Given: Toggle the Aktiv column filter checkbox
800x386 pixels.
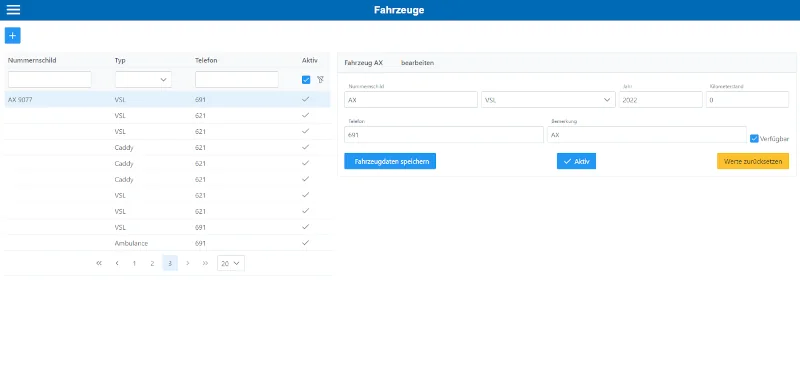Looking at the screenshot, I should tap(306, 80).
